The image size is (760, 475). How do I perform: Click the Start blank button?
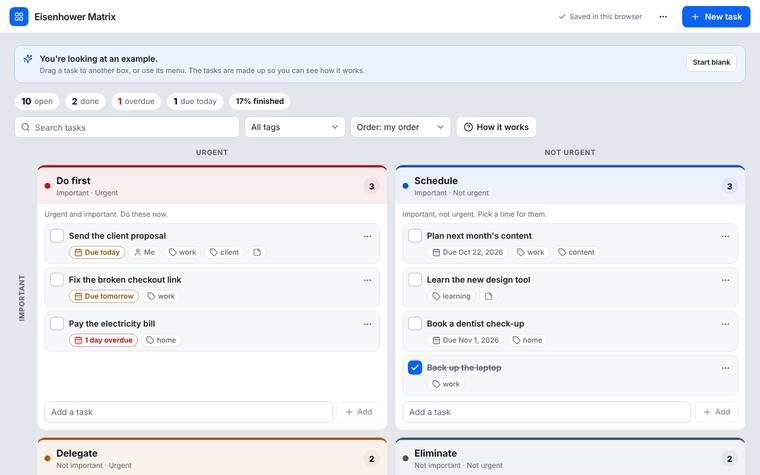tap(711, 62)
